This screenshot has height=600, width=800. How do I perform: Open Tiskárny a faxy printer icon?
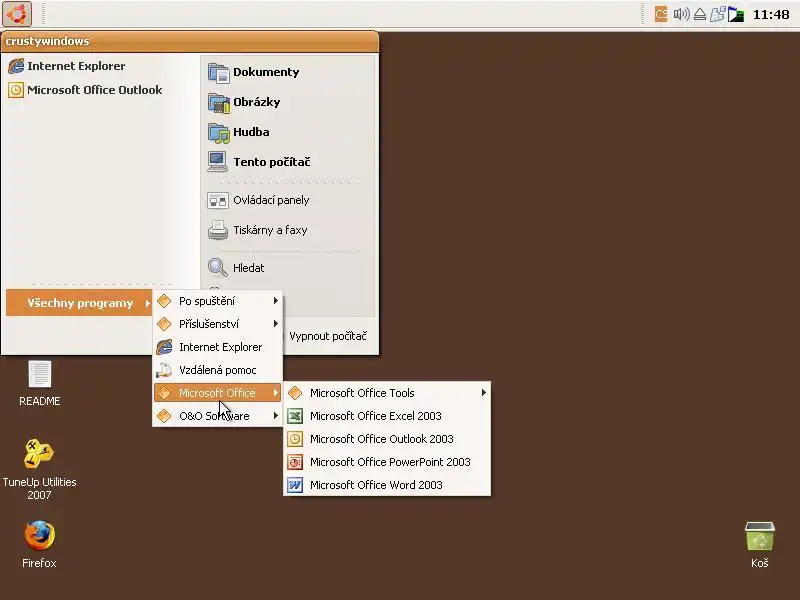coord(218,230)
